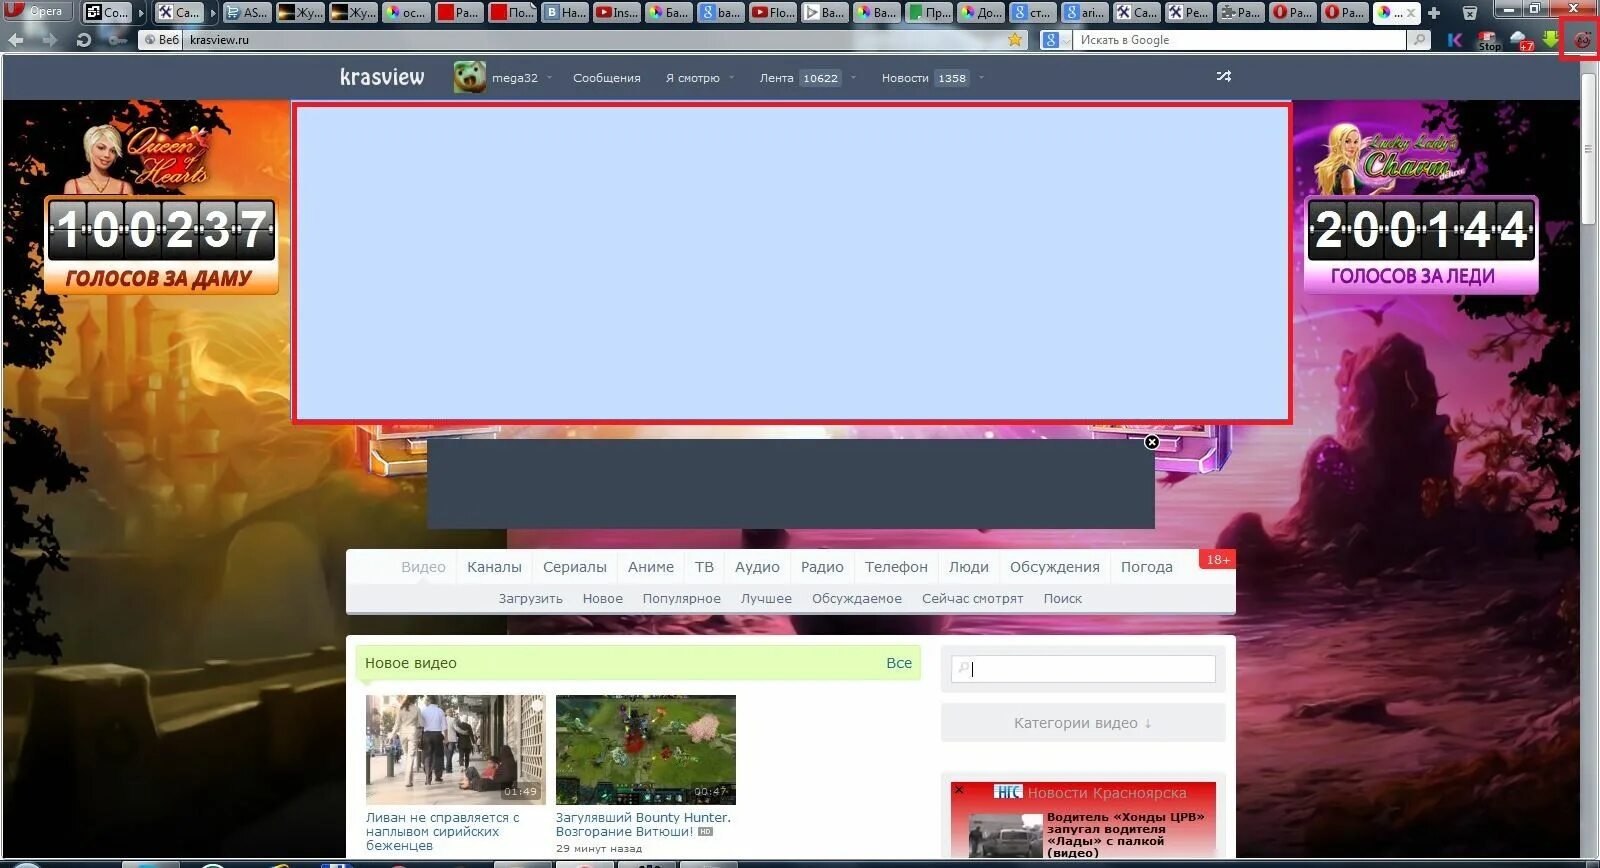Switch to the На... VK tab
This screenshot has width=1600, height=868.
[563, 13]
